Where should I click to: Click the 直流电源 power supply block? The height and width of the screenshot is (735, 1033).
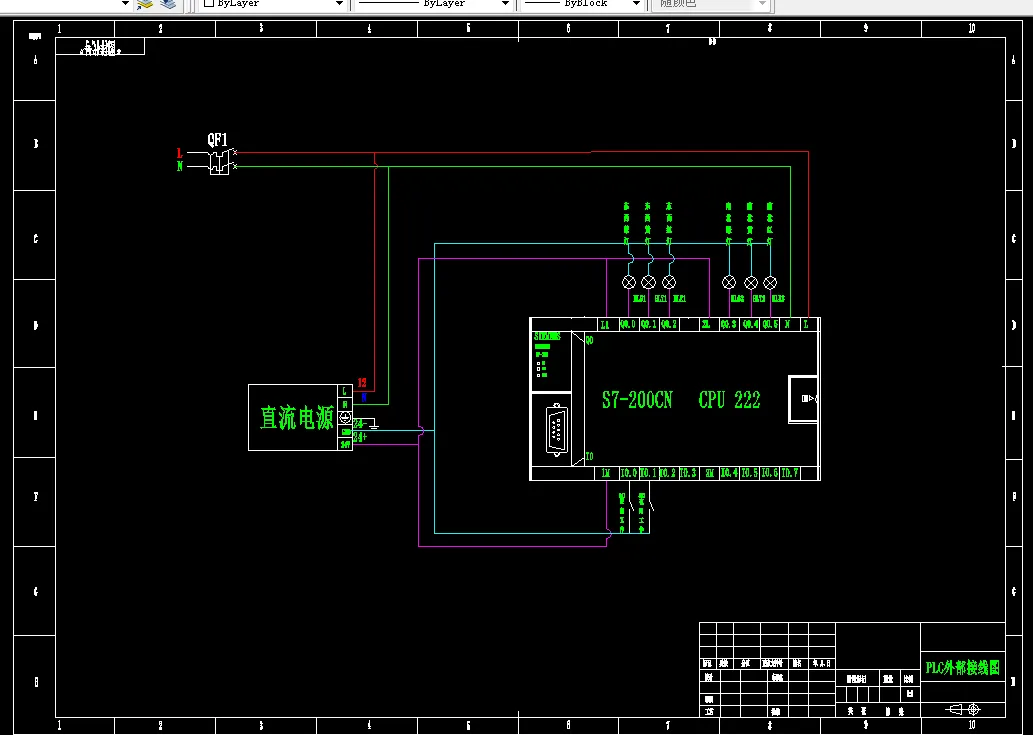[x=295, y=419]
